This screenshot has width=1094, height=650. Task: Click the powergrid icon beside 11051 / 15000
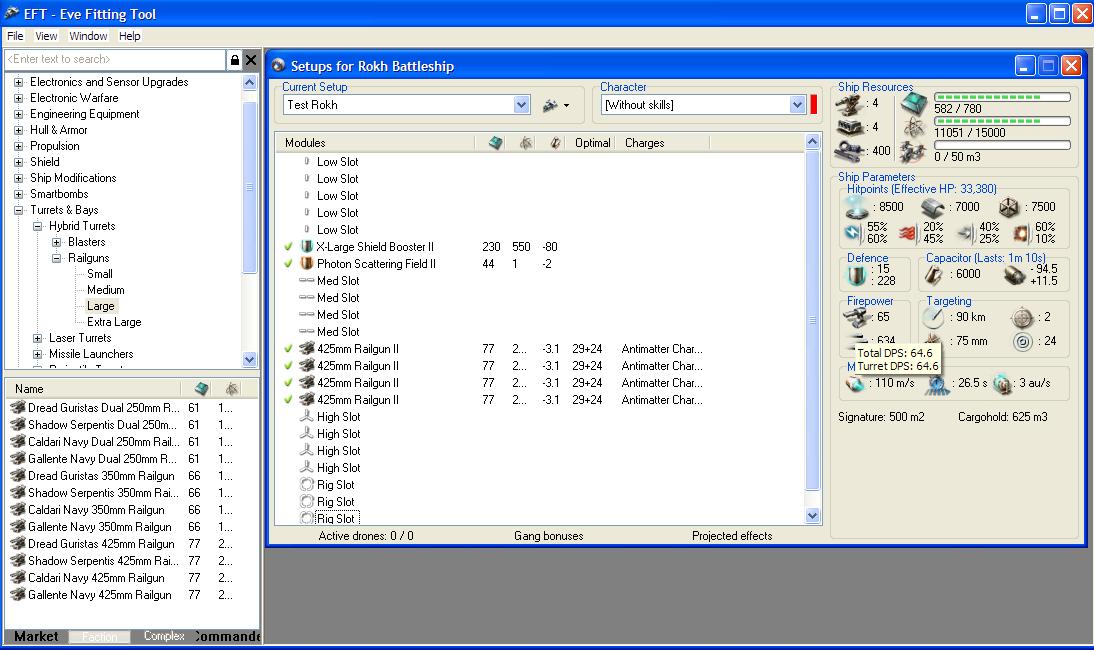pyautogui.click(x=913, y=128)
